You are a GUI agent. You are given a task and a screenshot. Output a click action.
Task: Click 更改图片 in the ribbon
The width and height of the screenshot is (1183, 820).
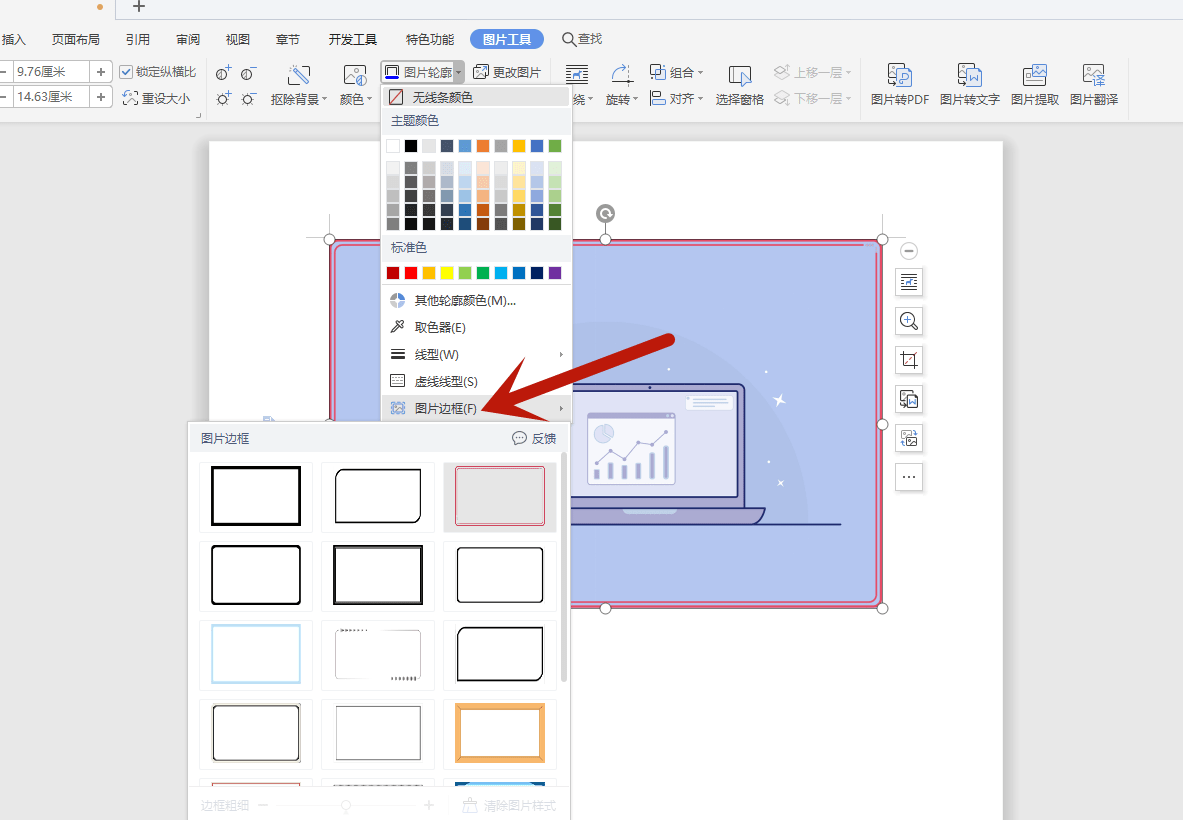(507, 72)
